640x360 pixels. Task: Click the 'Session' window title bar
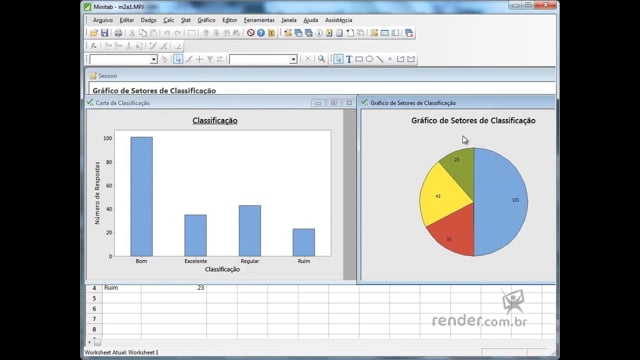coord(320,76)
